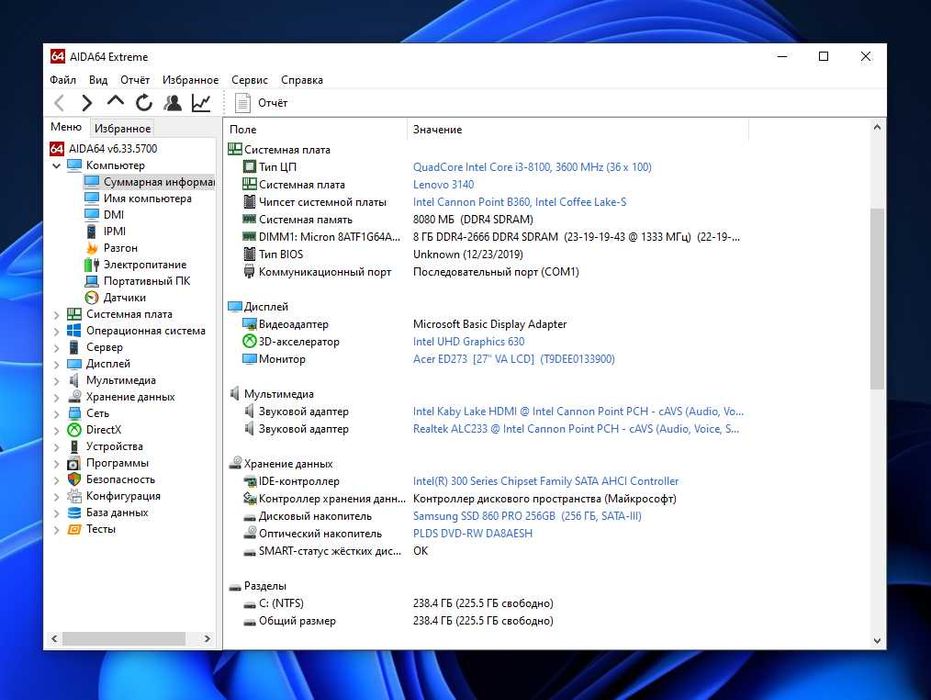Expand the Дисплей node chevron
Image resolution: width=931 pixels, height=700 pixels.
(56, 365)
